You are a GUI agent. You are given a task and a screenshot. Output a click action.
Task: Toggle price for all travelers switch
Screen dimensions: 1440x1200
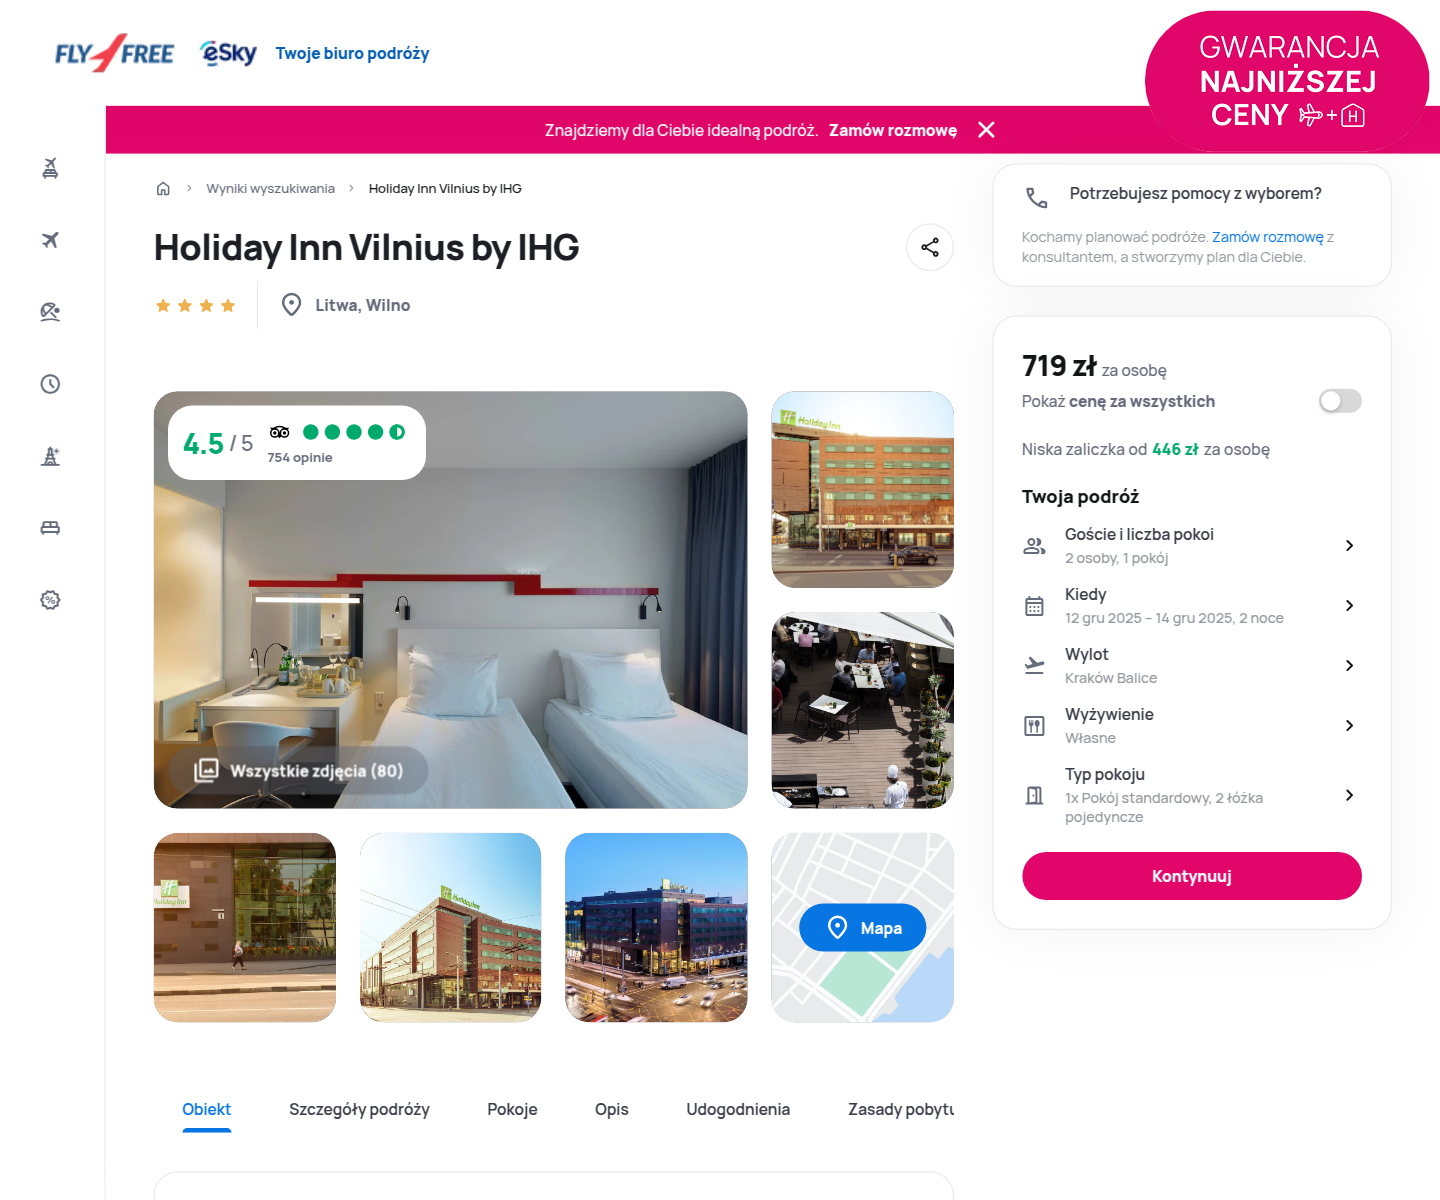pos(1340,401)
